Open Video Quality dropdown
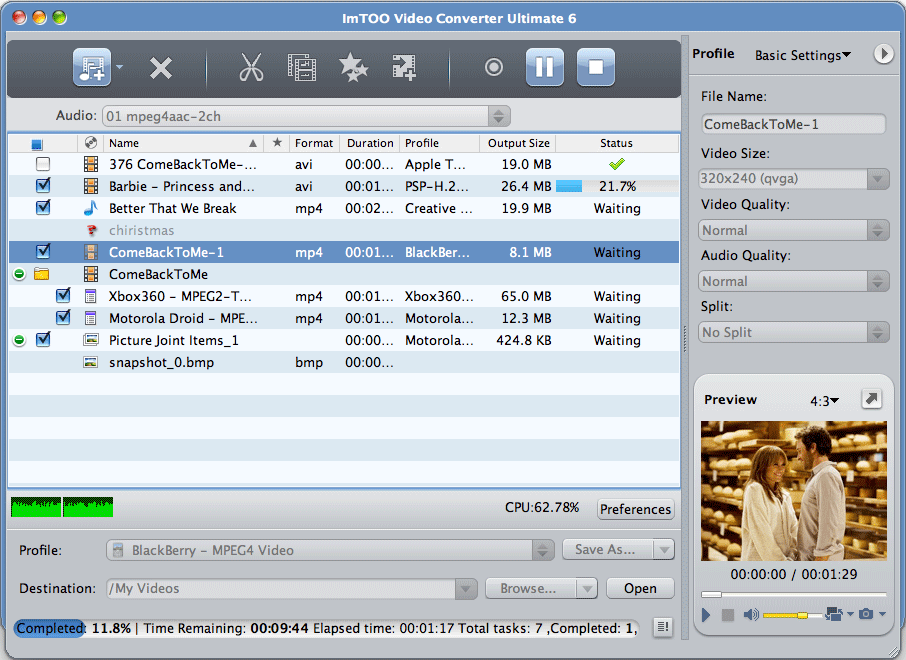The width and height of the screenshot is (906, 660). pyautogui.click(x=793, y=230)
